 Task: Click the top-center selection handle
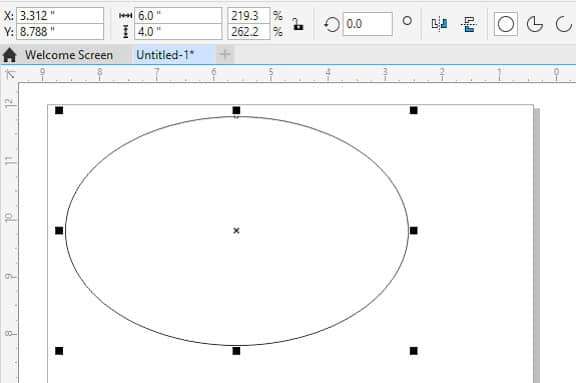pos(236,110)
